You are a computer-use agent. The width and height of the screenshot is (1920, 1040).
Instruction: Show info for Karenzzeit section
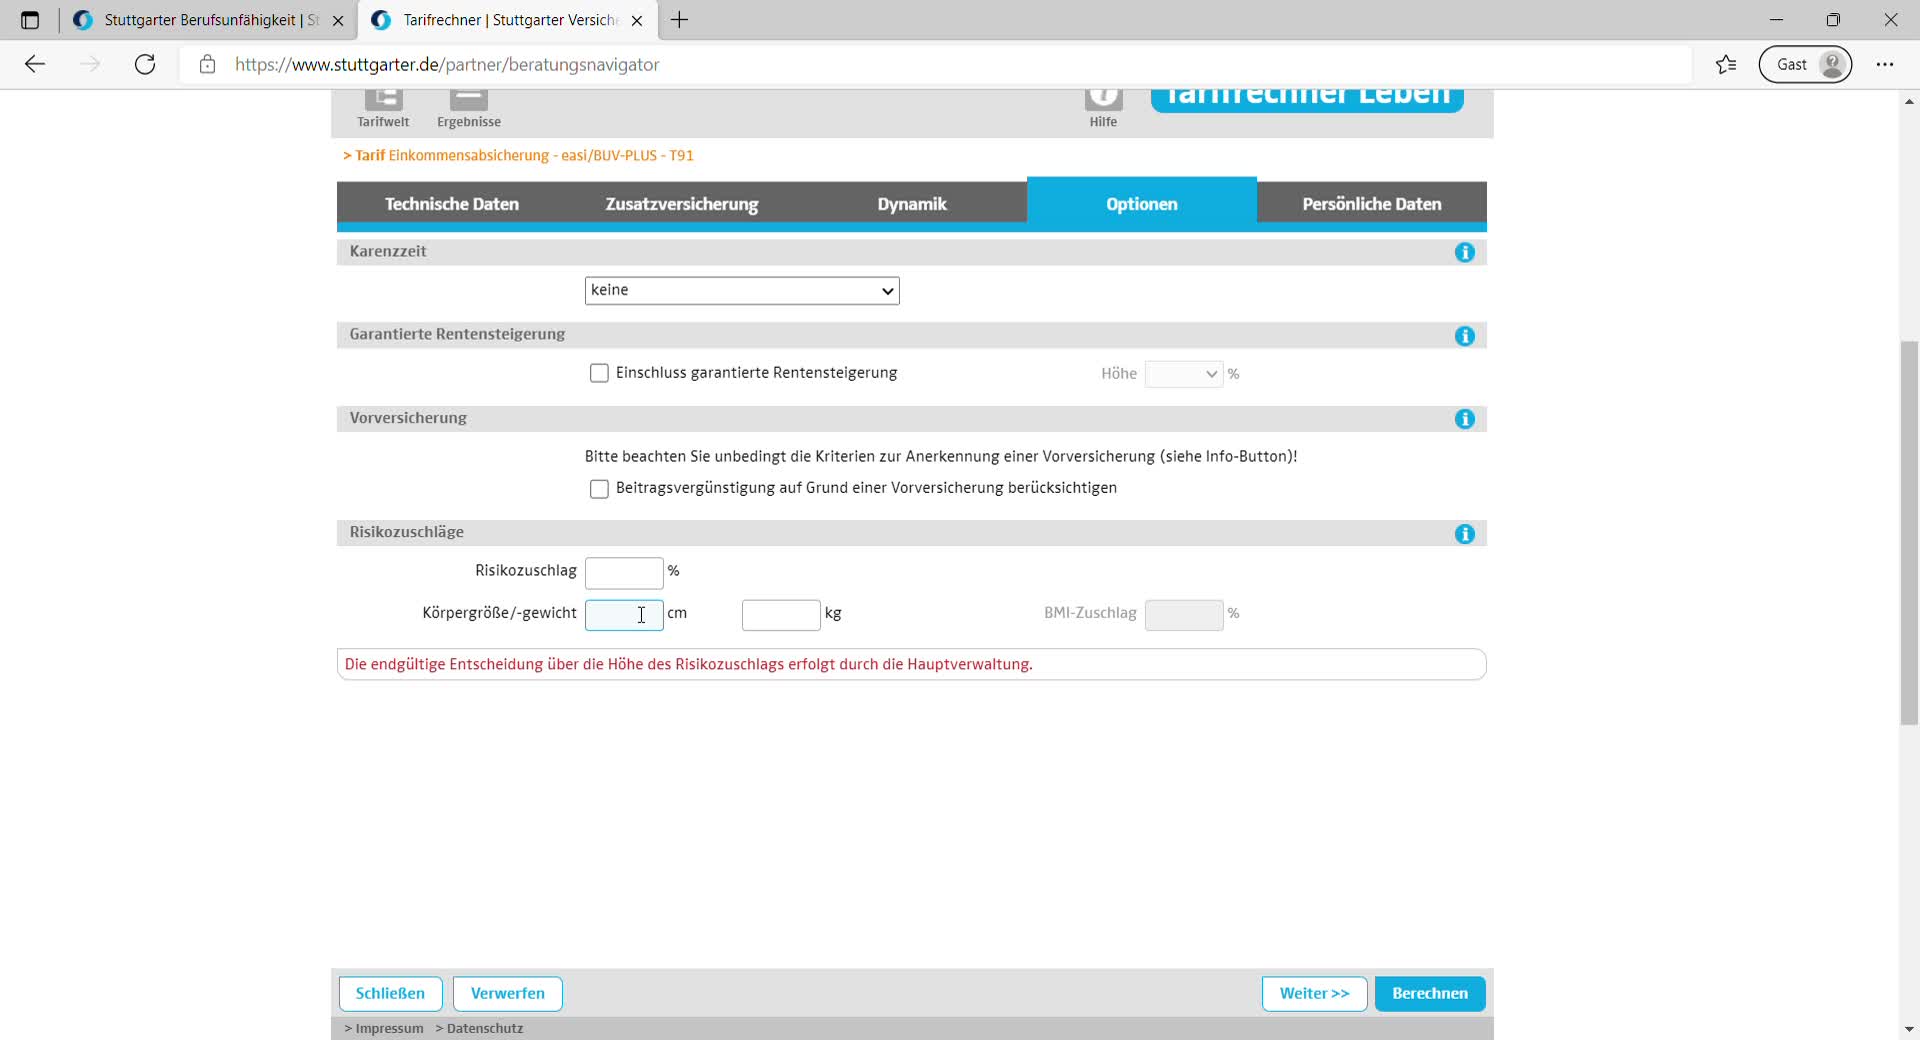(x=1464, y=252)
